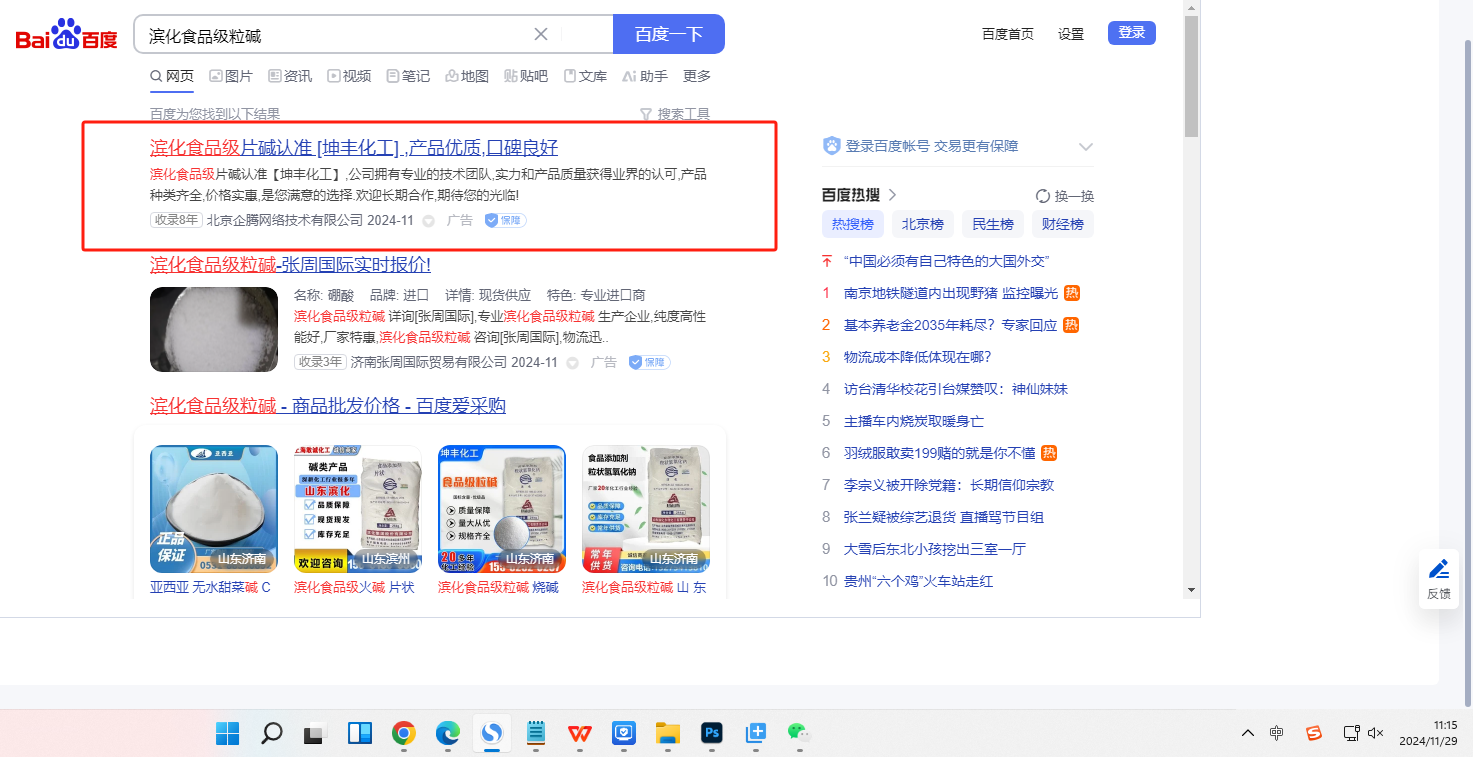The width and height of the screenshot is (1473, 757).
Task: Click the Baidu logo
Action: tap(66, 35)
